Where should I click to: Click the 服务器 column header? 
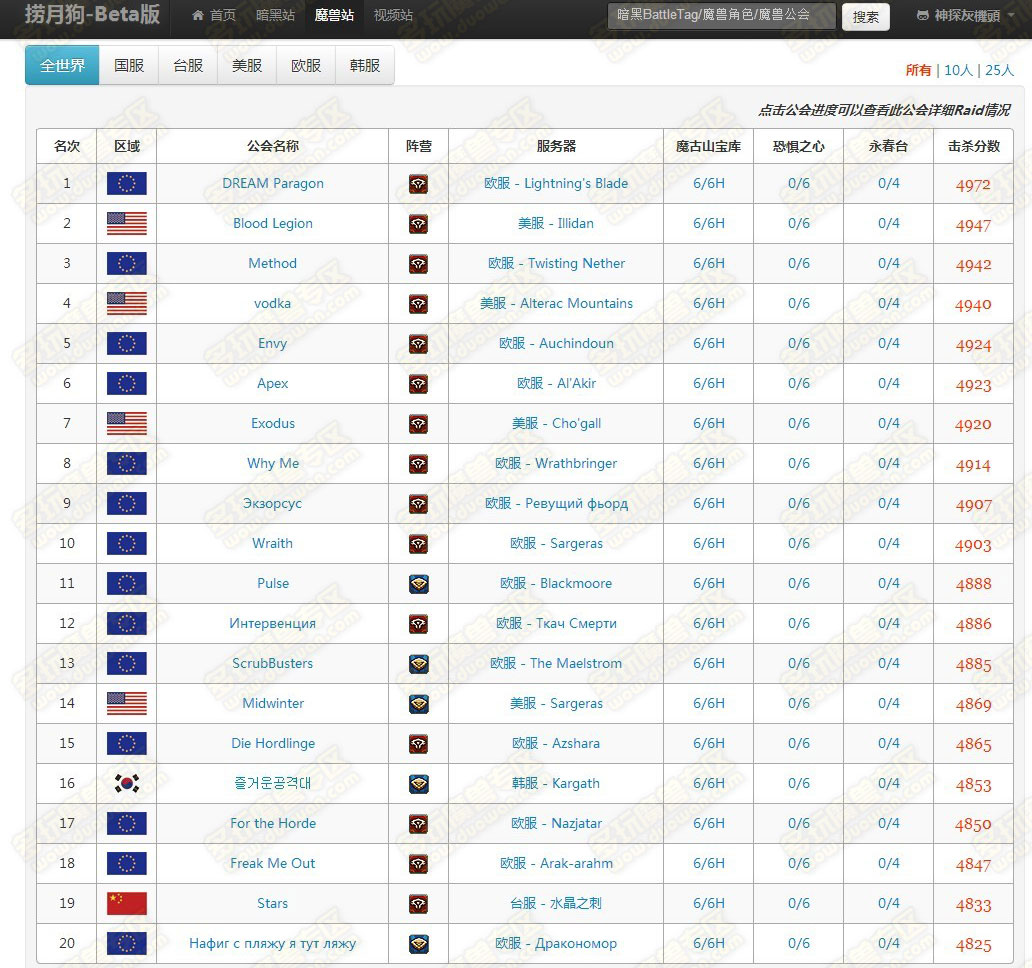(556, 146)
